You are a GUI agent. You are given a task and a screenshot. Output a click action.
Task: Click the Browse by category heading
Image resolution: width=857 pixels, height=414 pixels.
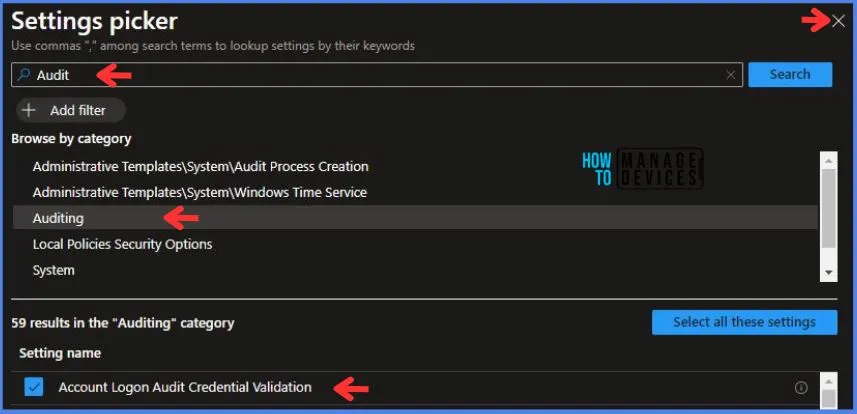71,139
